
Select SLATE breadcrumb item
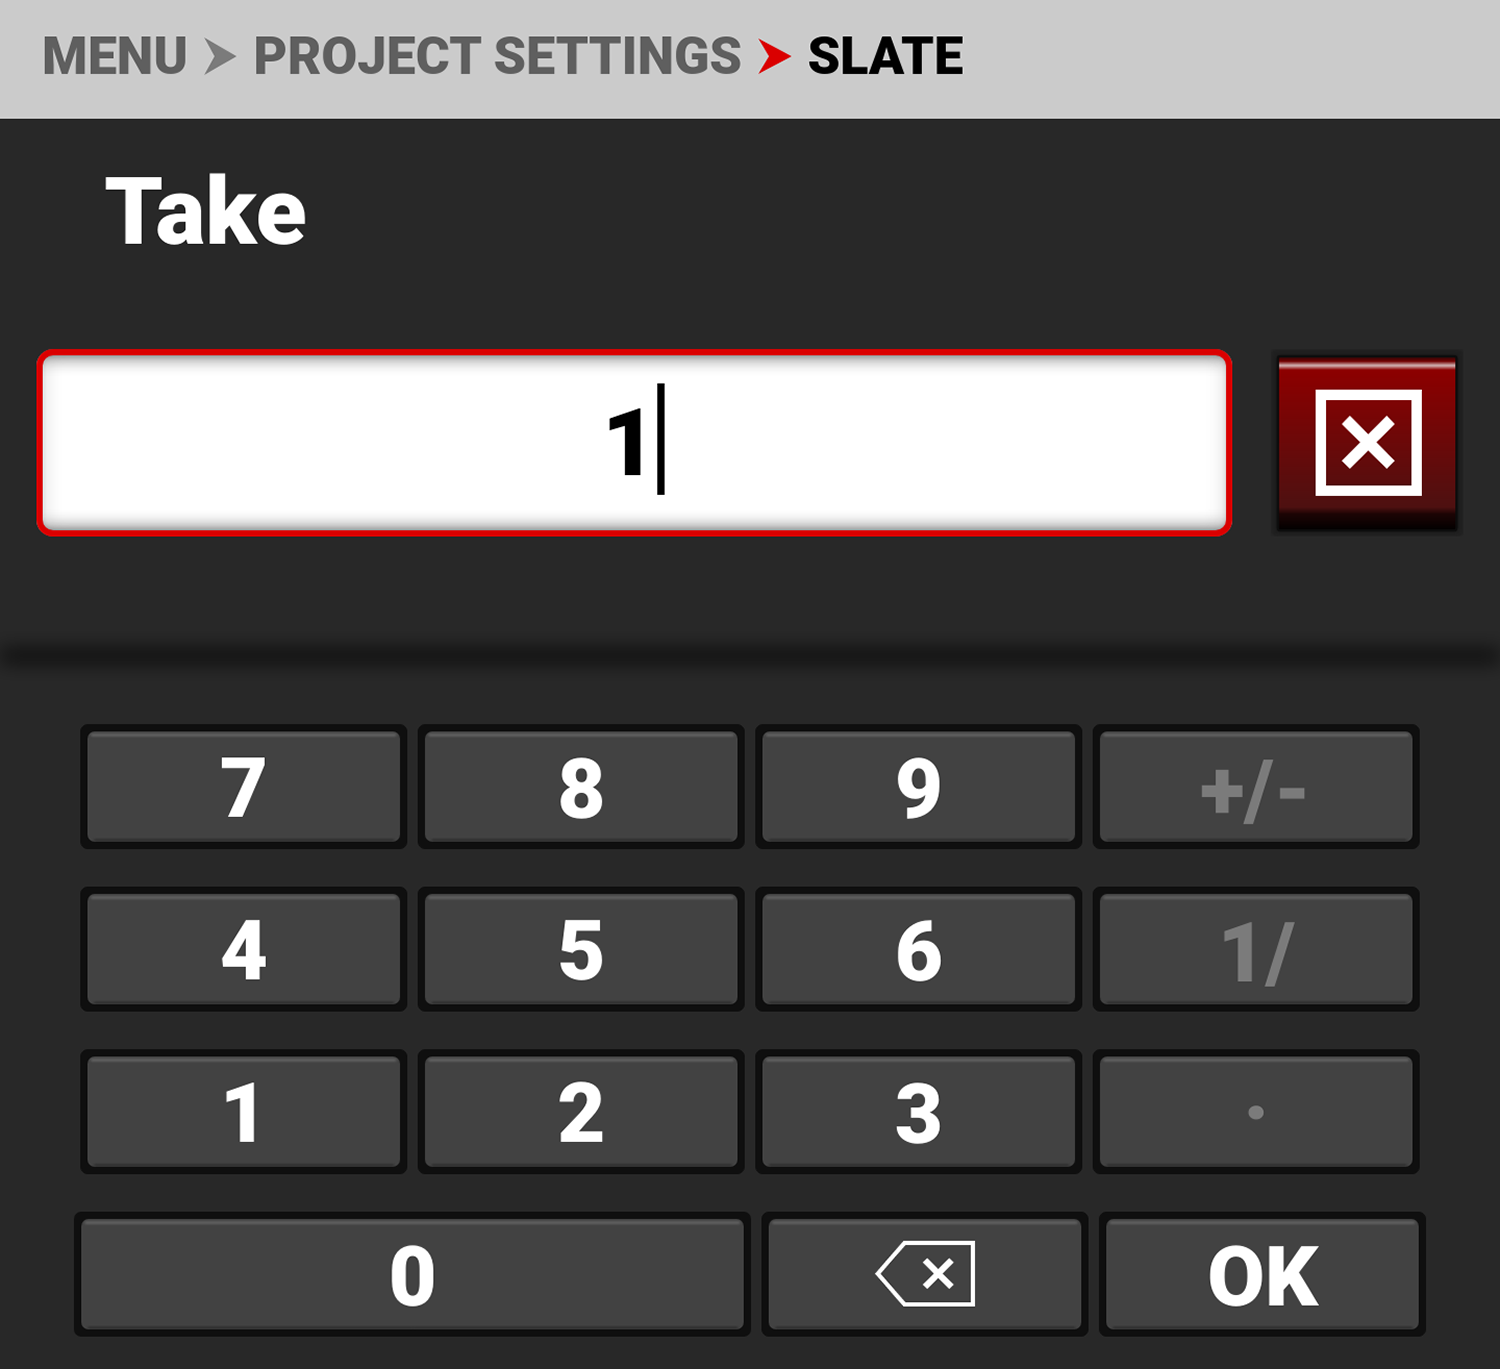(885, 56)
